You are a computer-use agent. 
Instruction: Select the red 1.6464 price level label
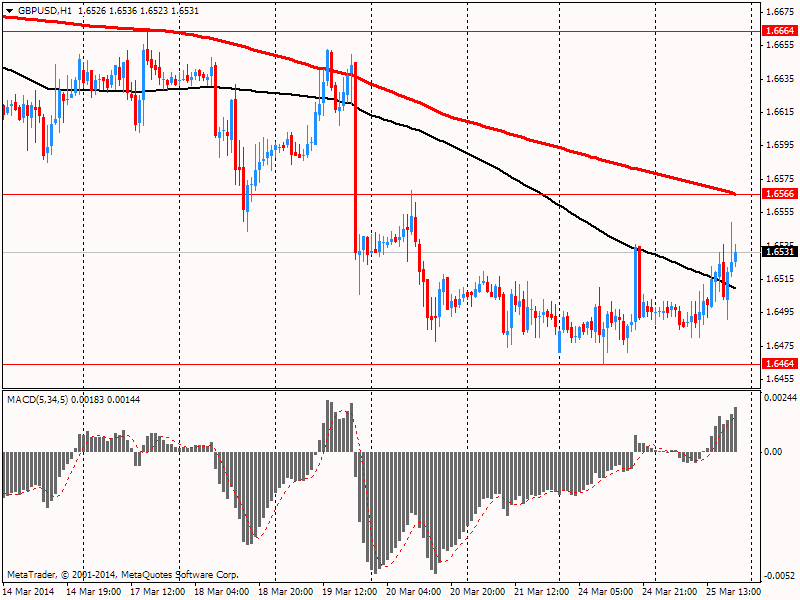click(x=779, y=364)
